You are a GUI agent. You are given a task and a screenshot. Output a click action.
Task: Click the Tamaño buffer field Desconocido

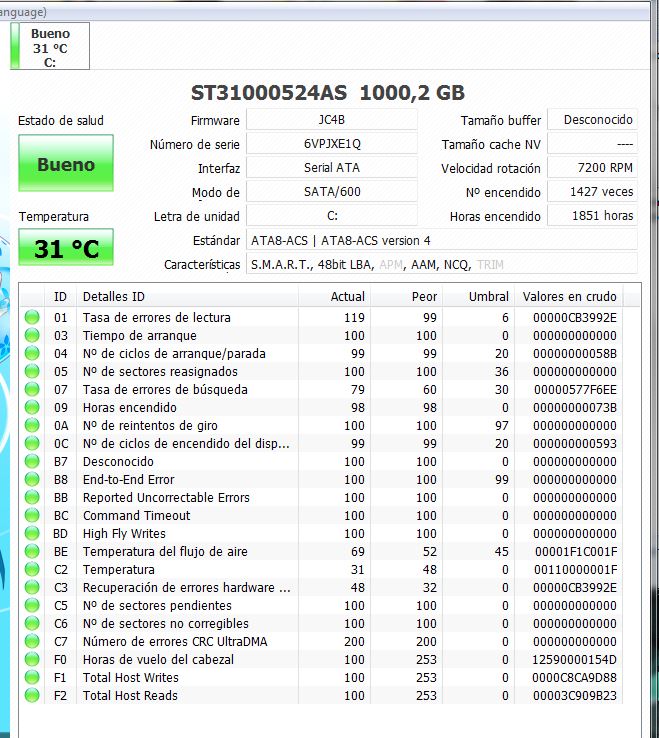[593, 120]
